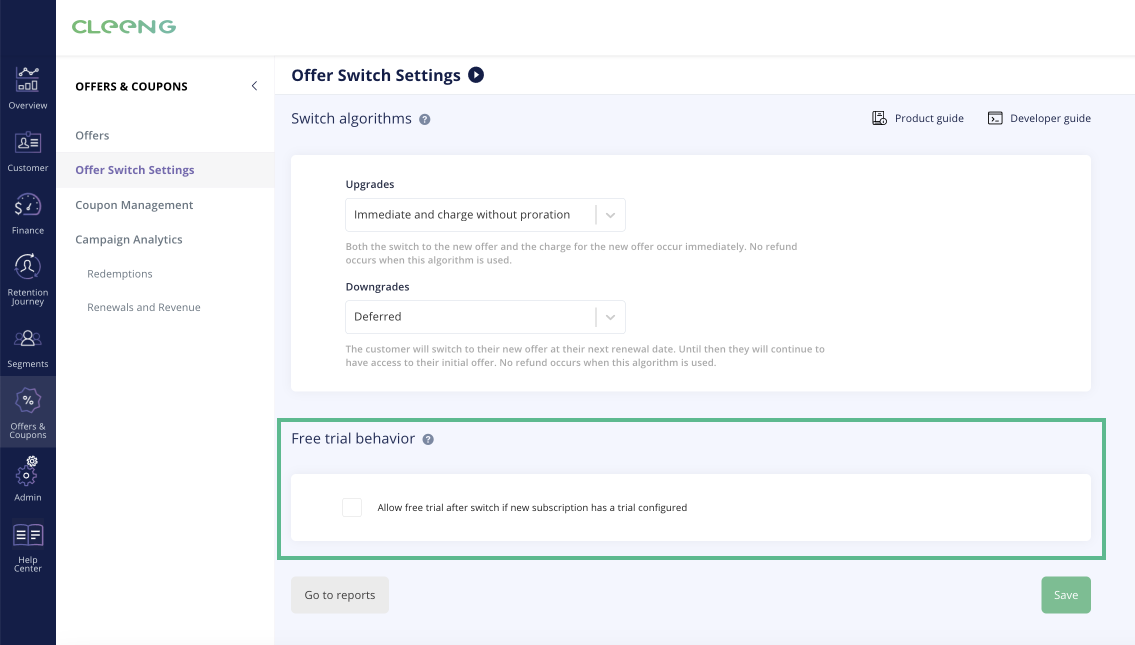Collapse the Offers & Coupons panel chevron
Viewport: 1135px width, 645px height.
click(x=254, y=86)
